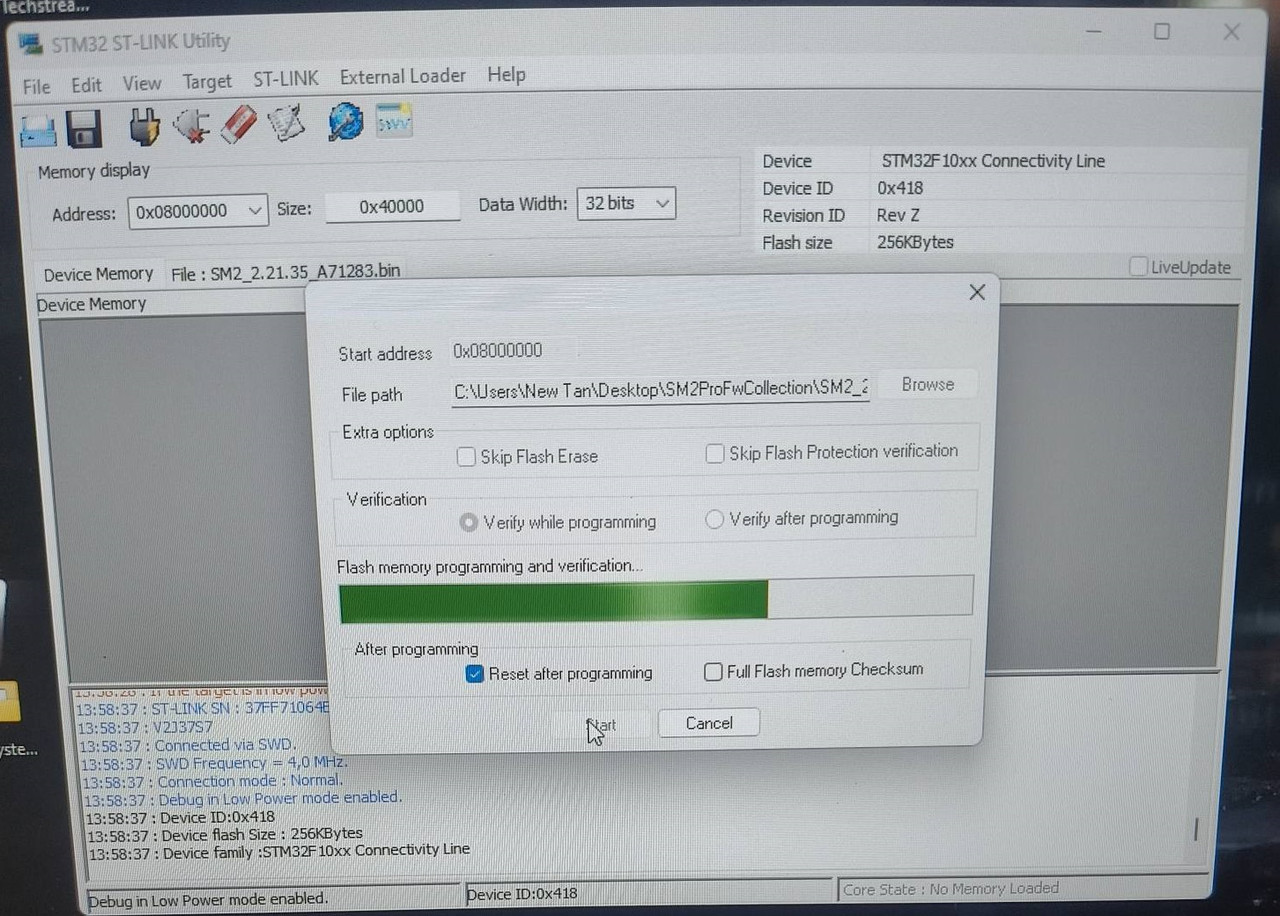Open the ST-LINK menu

point(286,78)
